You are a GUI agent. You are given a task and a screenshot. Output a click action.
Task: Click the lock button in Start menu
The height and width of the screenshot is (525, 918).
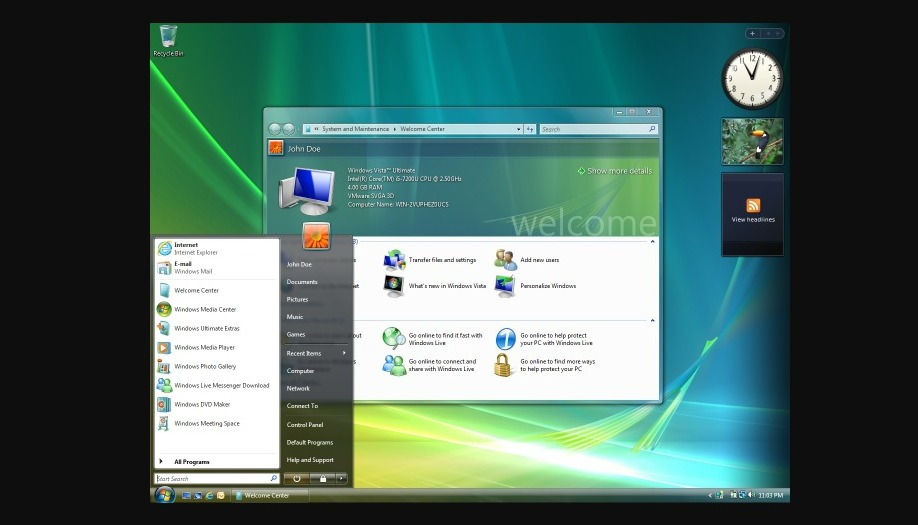coord(323,479)
